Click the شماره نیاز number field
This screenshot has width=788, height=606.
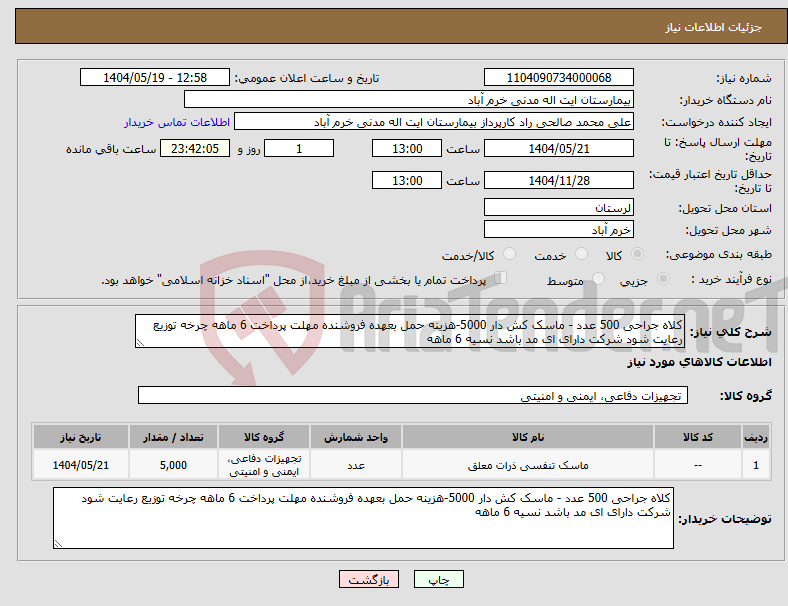point(559,77)
